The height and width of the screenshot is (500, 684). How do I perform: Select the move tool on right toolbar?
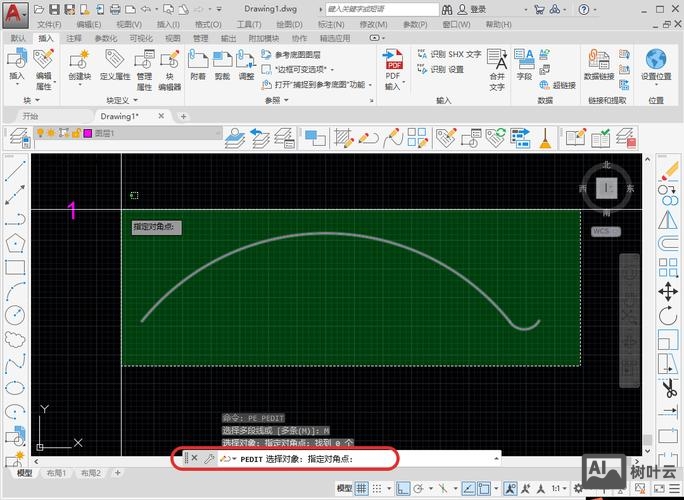point(668,291)
